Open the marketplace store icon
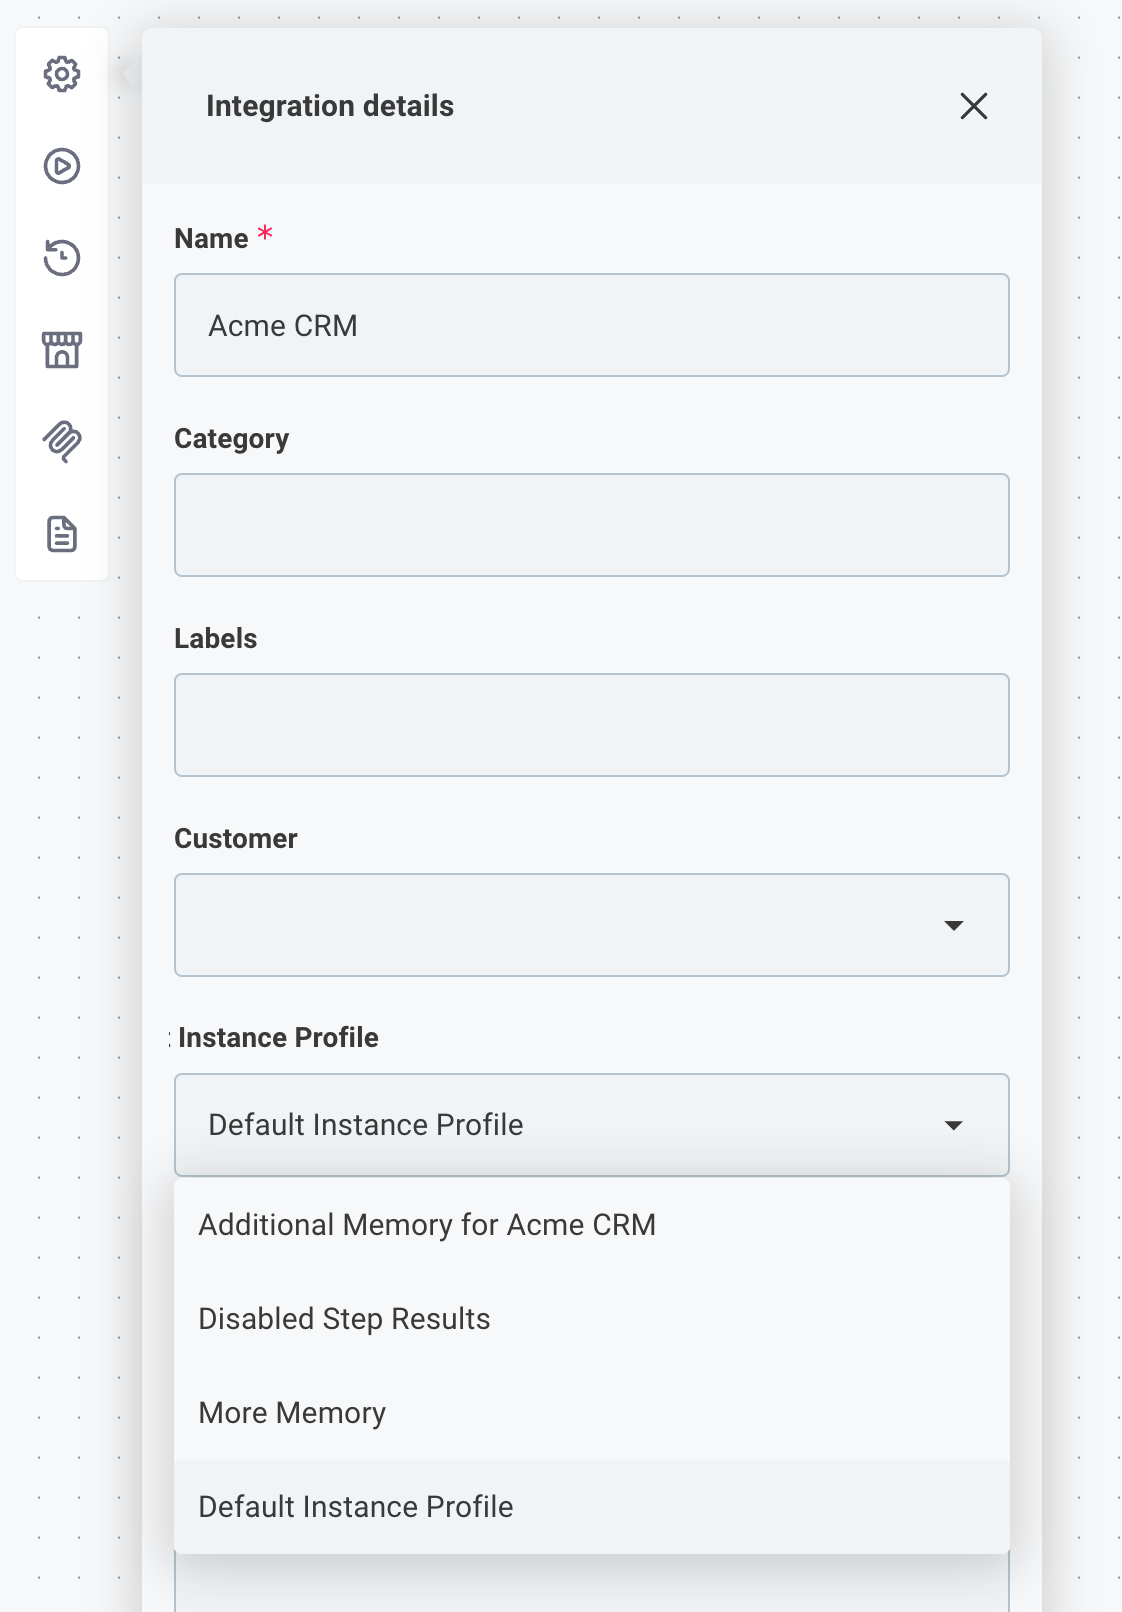Viewport: 1122px width, 1612px height. pos(62,350)
